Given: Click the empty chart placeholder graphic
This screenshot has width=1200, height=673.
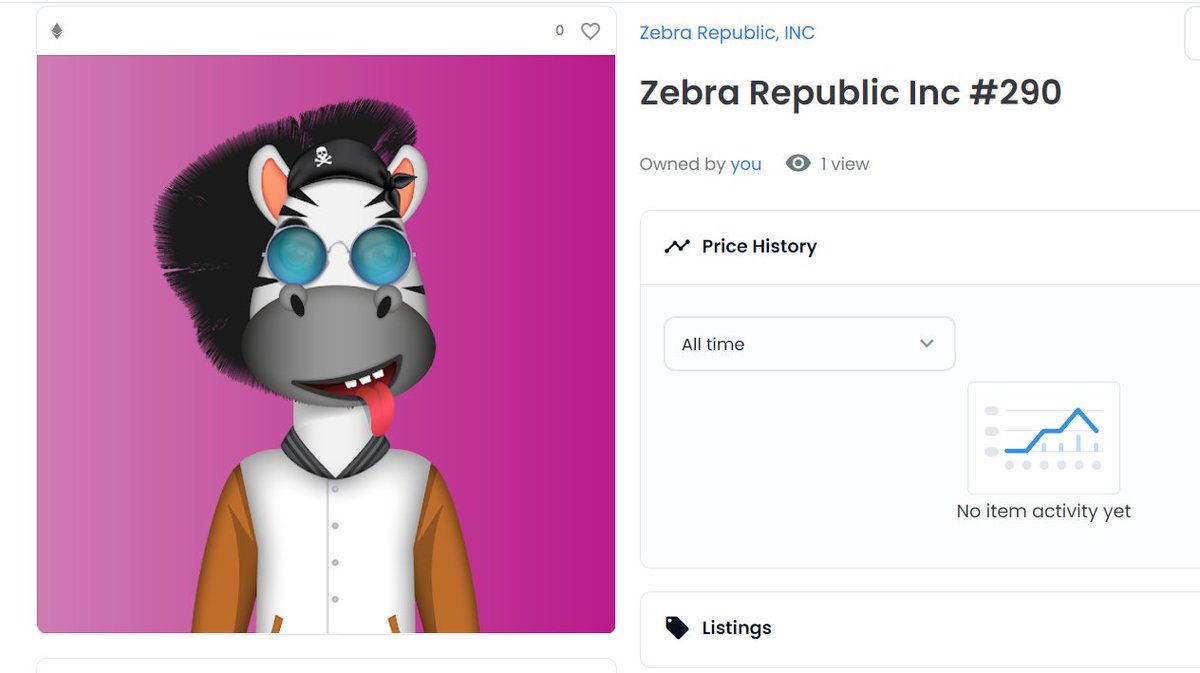Looking at the screenshot, I should (x=1044, y=437).
